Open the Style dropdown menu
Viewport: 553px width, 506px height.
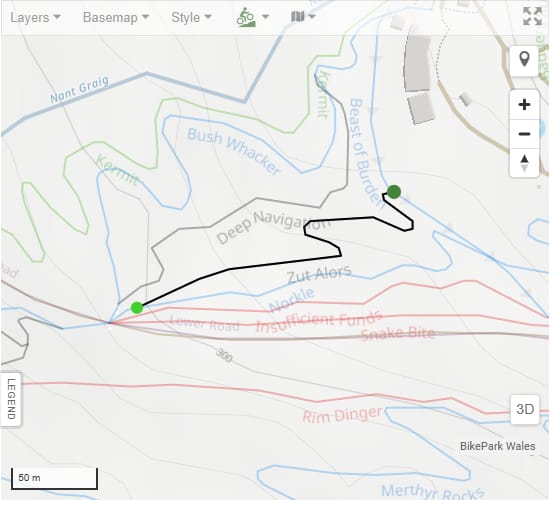(191, 17)
